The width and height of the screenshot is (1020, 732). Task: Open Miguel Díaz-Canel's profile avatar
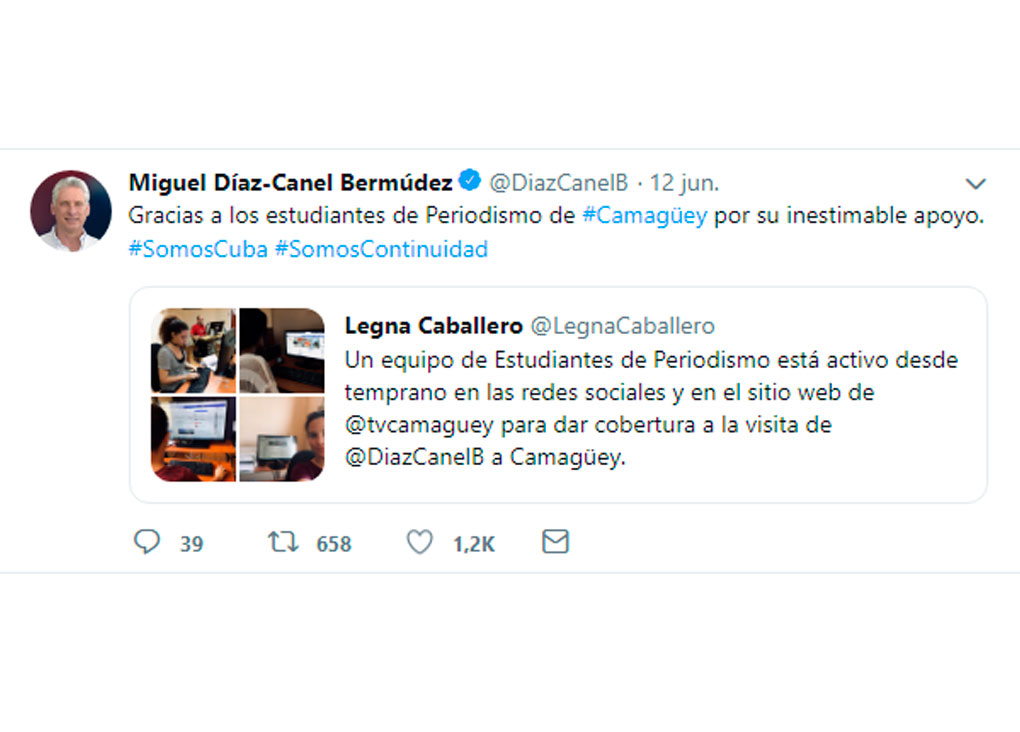click(71, 211)
